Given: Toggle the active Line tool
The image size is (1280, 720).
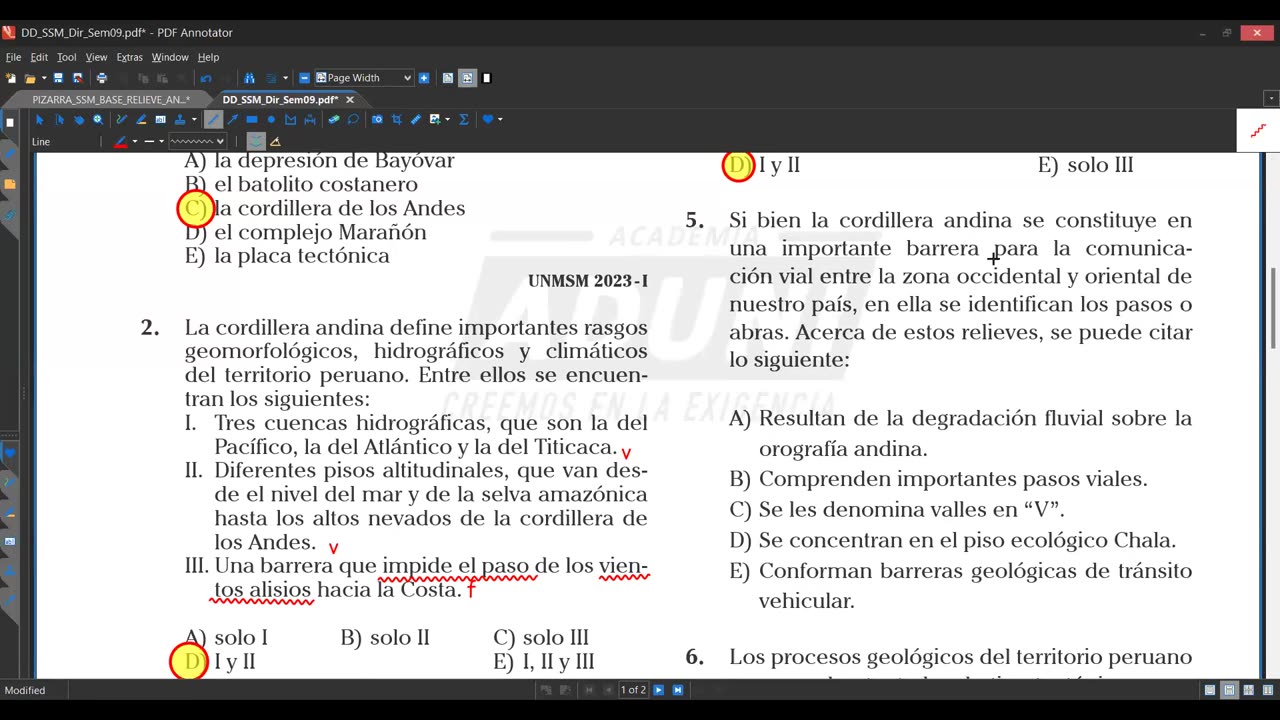Looking at the screenshot, I should pyautogui.click(x=213, y=120).
